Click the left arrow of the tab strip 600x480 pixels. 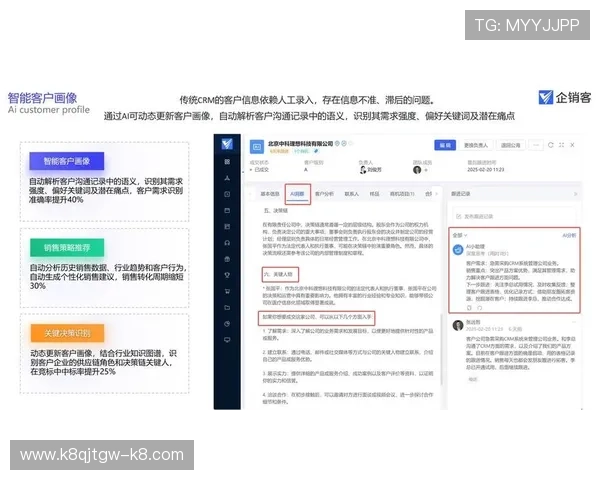pyautogui.click(x=251, y=194)
